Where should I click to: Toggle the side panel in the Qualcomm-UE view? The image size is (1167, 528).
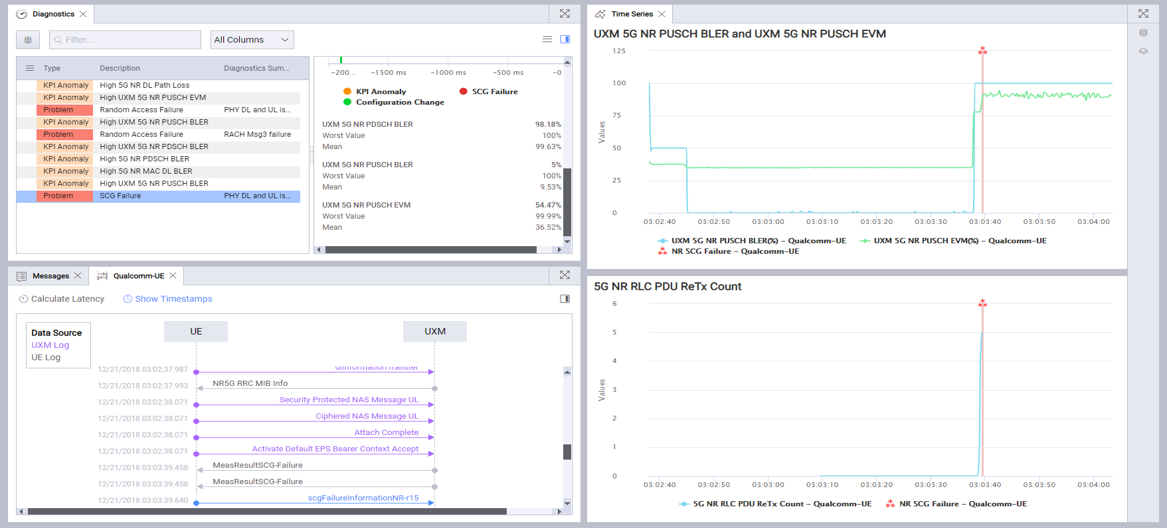565,299
